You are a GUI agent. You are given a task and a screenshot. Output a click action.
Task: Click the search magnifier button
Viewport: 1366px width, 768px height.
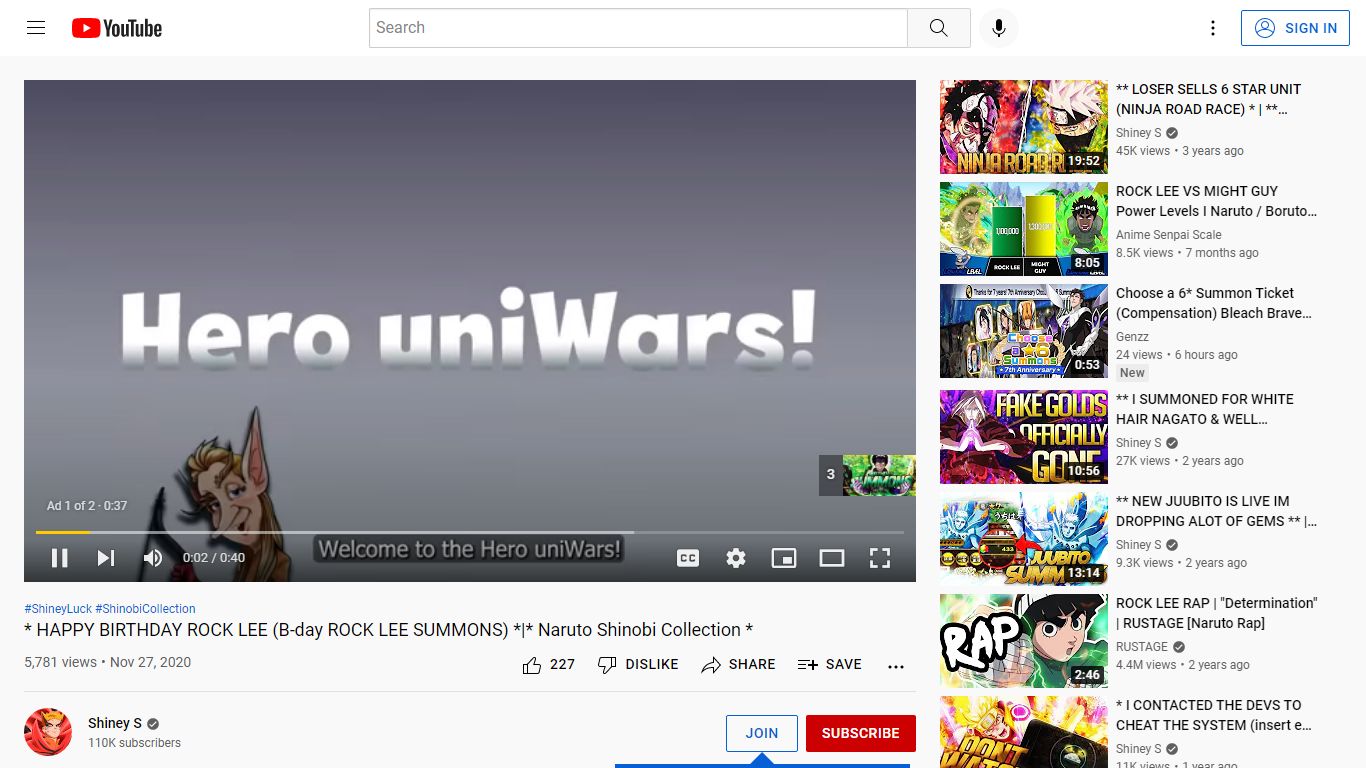(938, 28)
